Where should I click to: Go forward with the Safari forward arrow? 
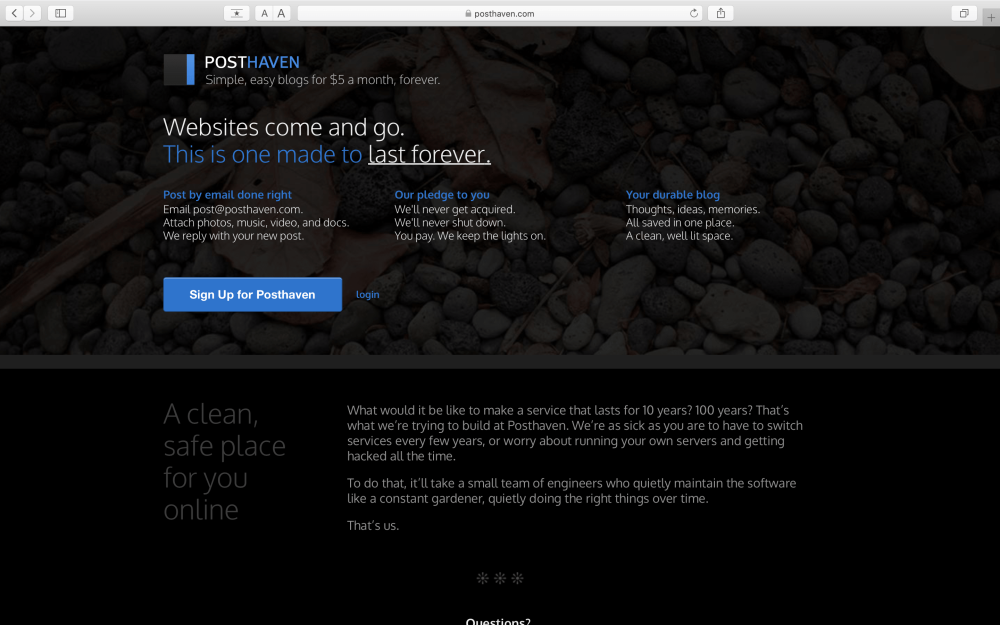(x=33, y=13)
